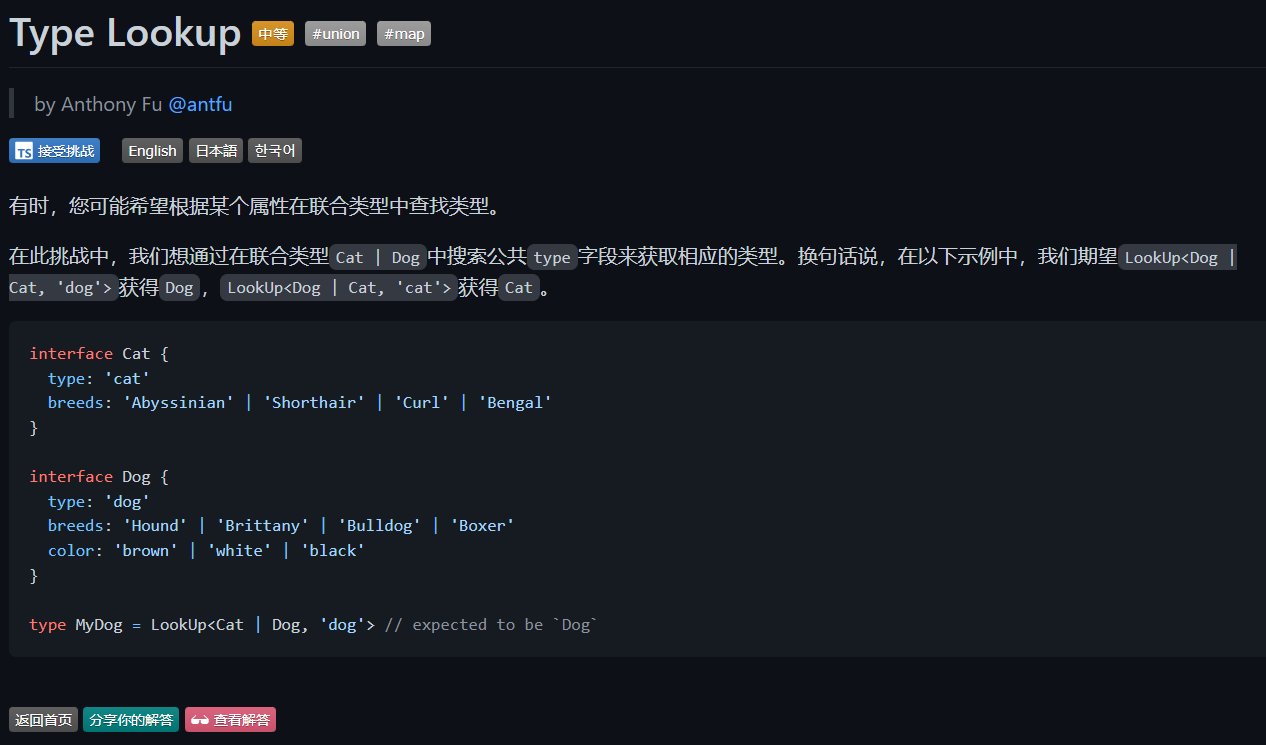The height and width of the screenshot is (745, 1266).
Task: Click 返回首页 to go back home
Action: click(43, 720)
